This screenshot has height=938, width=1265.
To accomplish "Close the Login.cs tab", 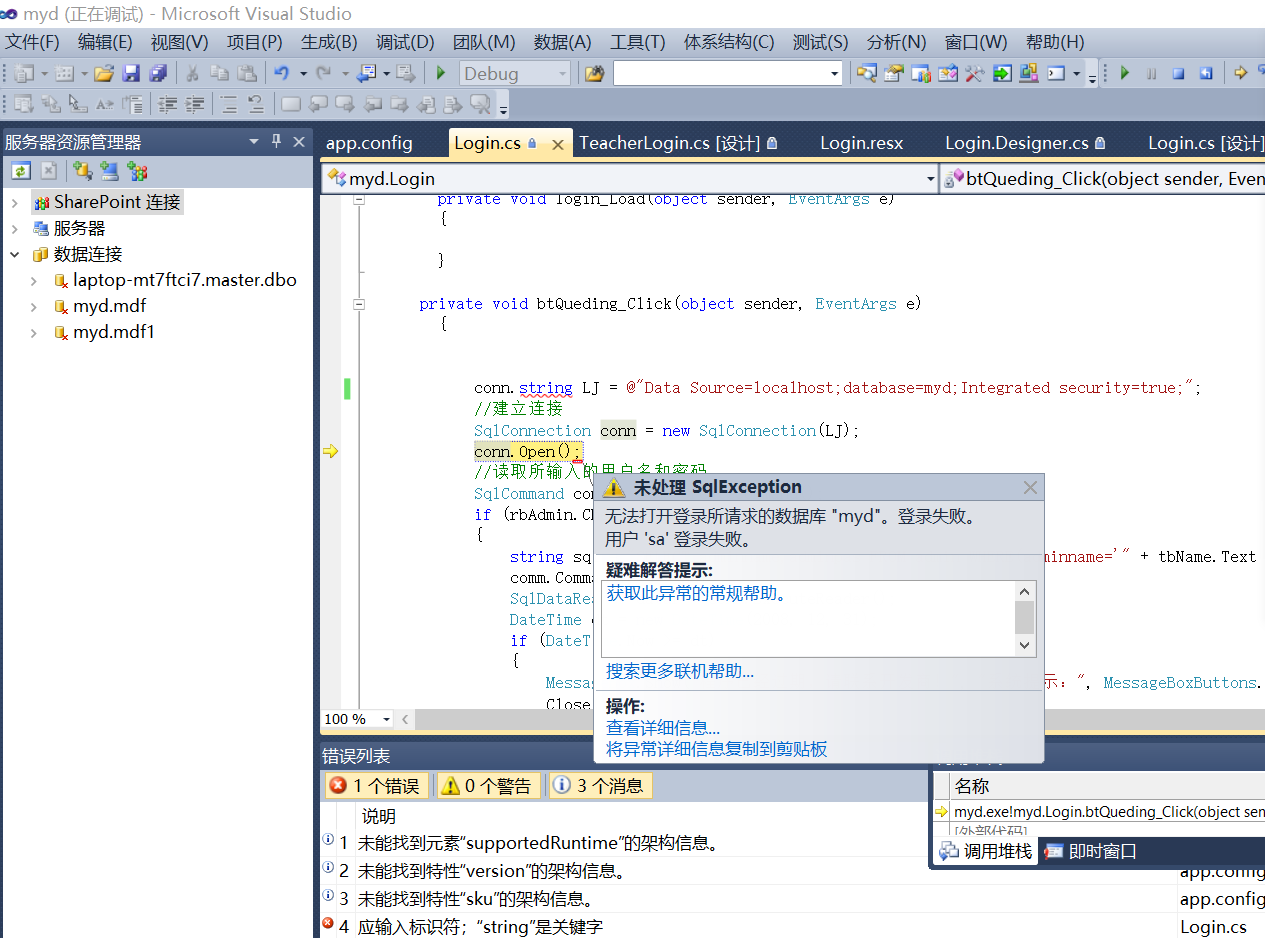I will pos(558,144).
